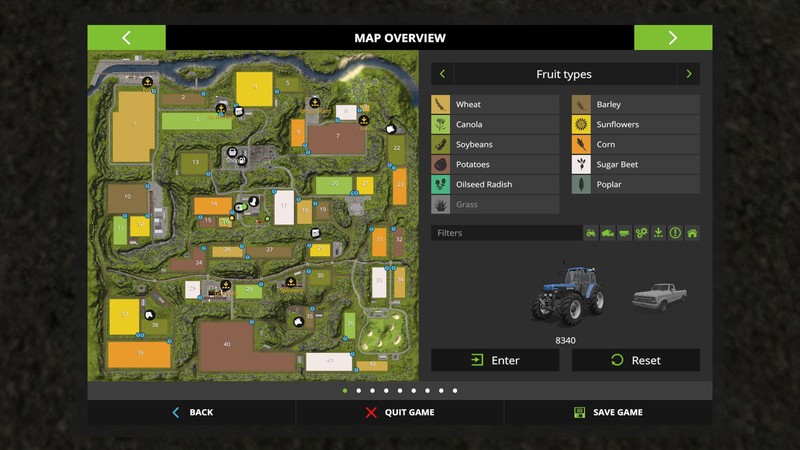Click the orange Corn color swatch

(x=581, y=144)
